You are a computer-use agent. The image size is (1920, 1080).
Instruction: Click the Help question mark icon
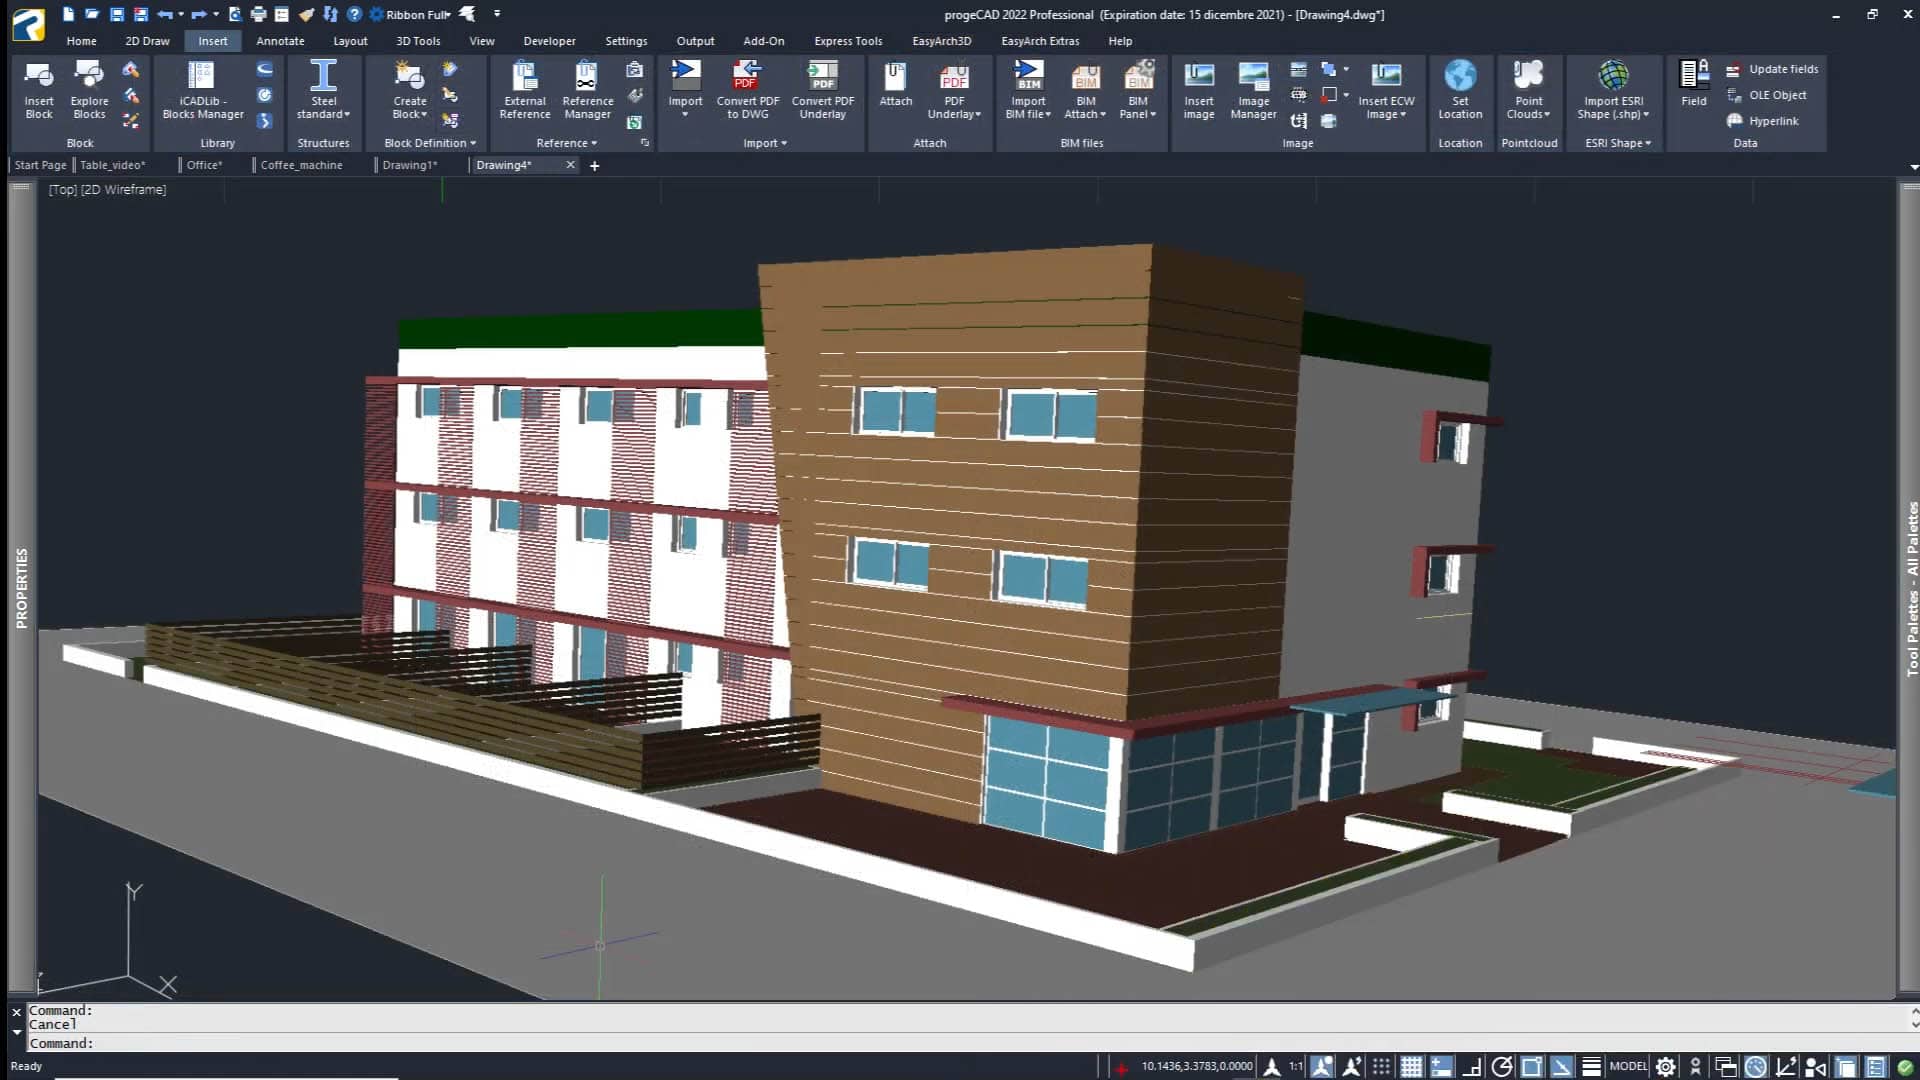pos(354,14)
